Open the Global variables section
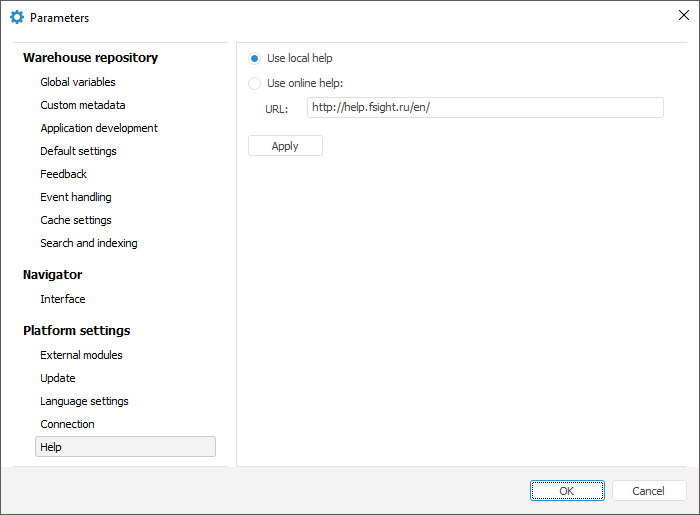 pos(78,82)
